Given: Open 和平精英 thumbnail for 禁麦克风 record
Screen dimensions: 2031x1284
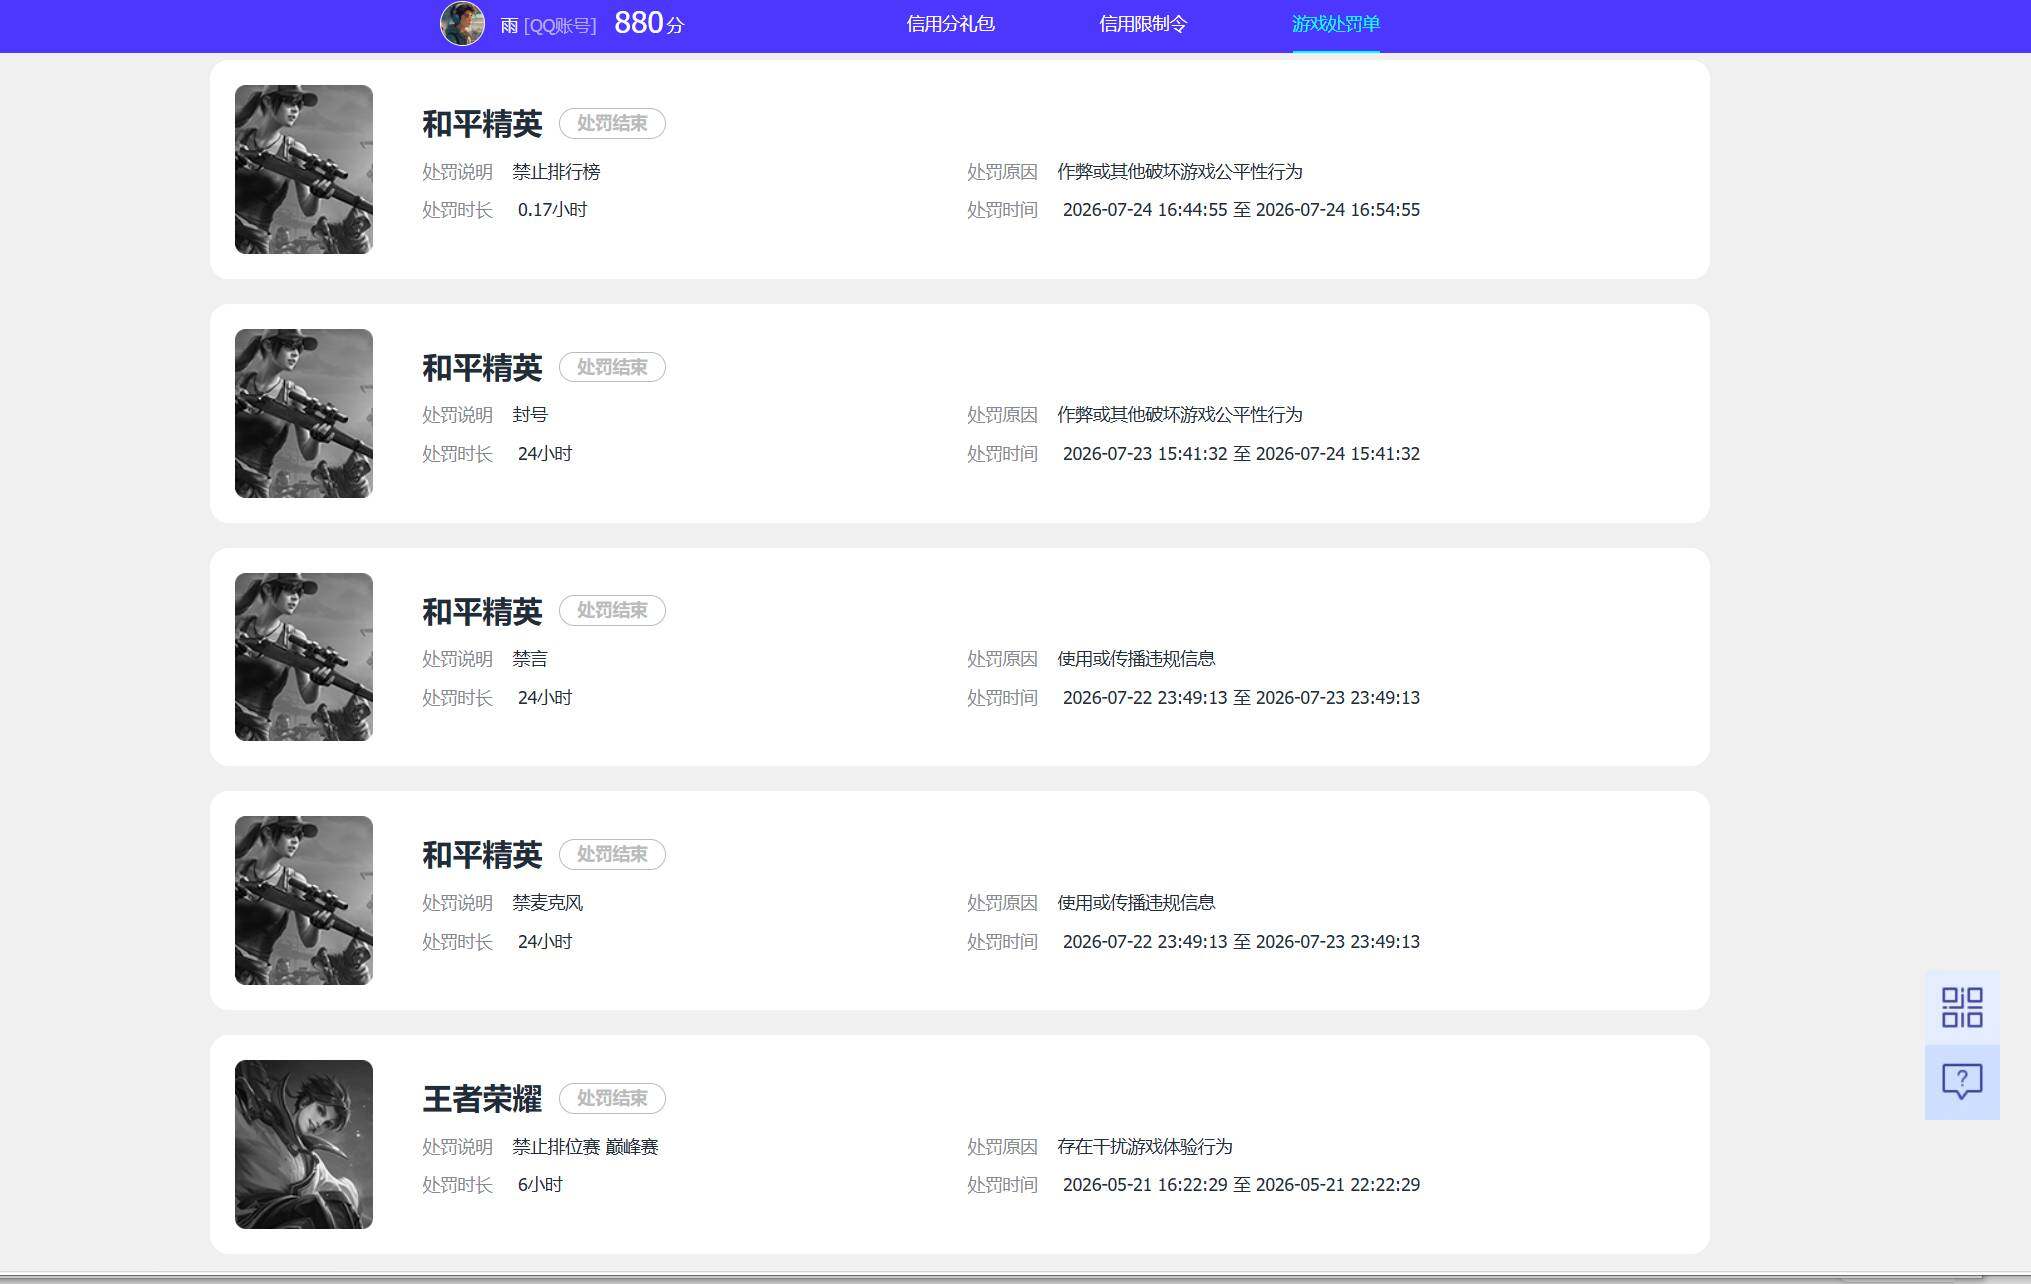Looking at the screenshot, I should pyautogui.click(x=304, y=900).
